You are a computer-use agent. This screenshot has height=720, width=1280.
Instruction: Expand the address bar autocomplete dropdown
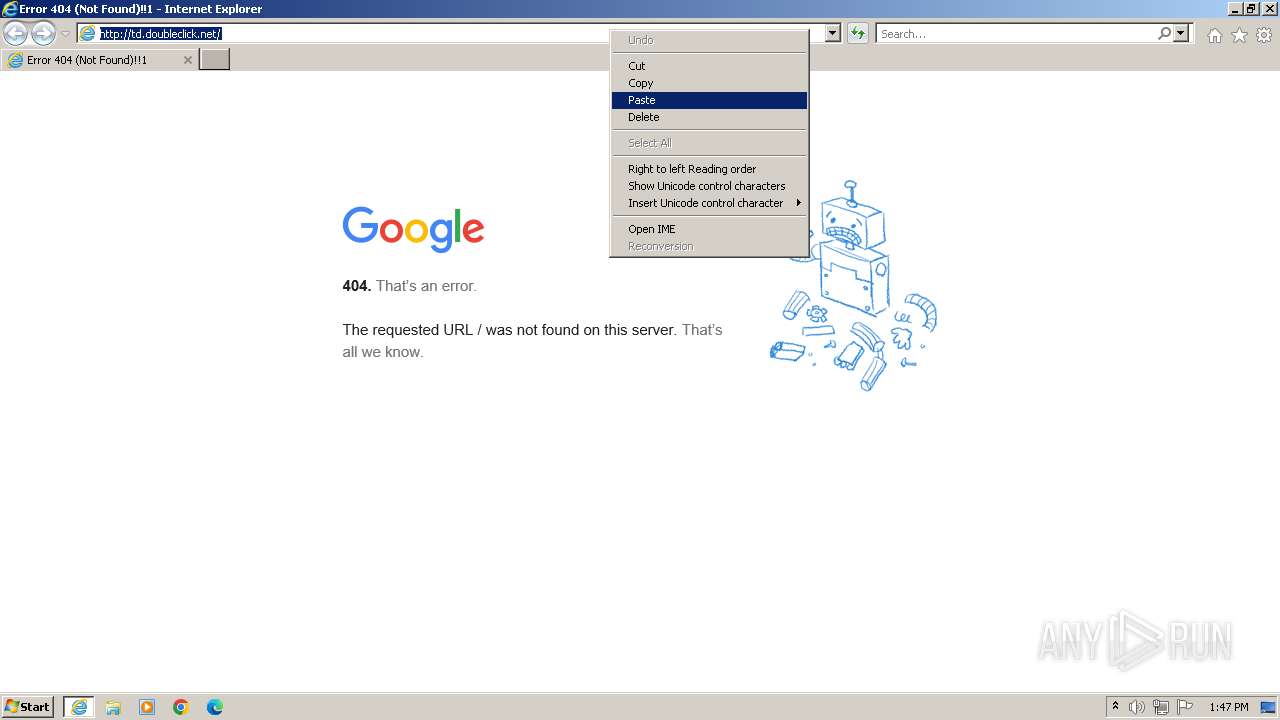833,33
